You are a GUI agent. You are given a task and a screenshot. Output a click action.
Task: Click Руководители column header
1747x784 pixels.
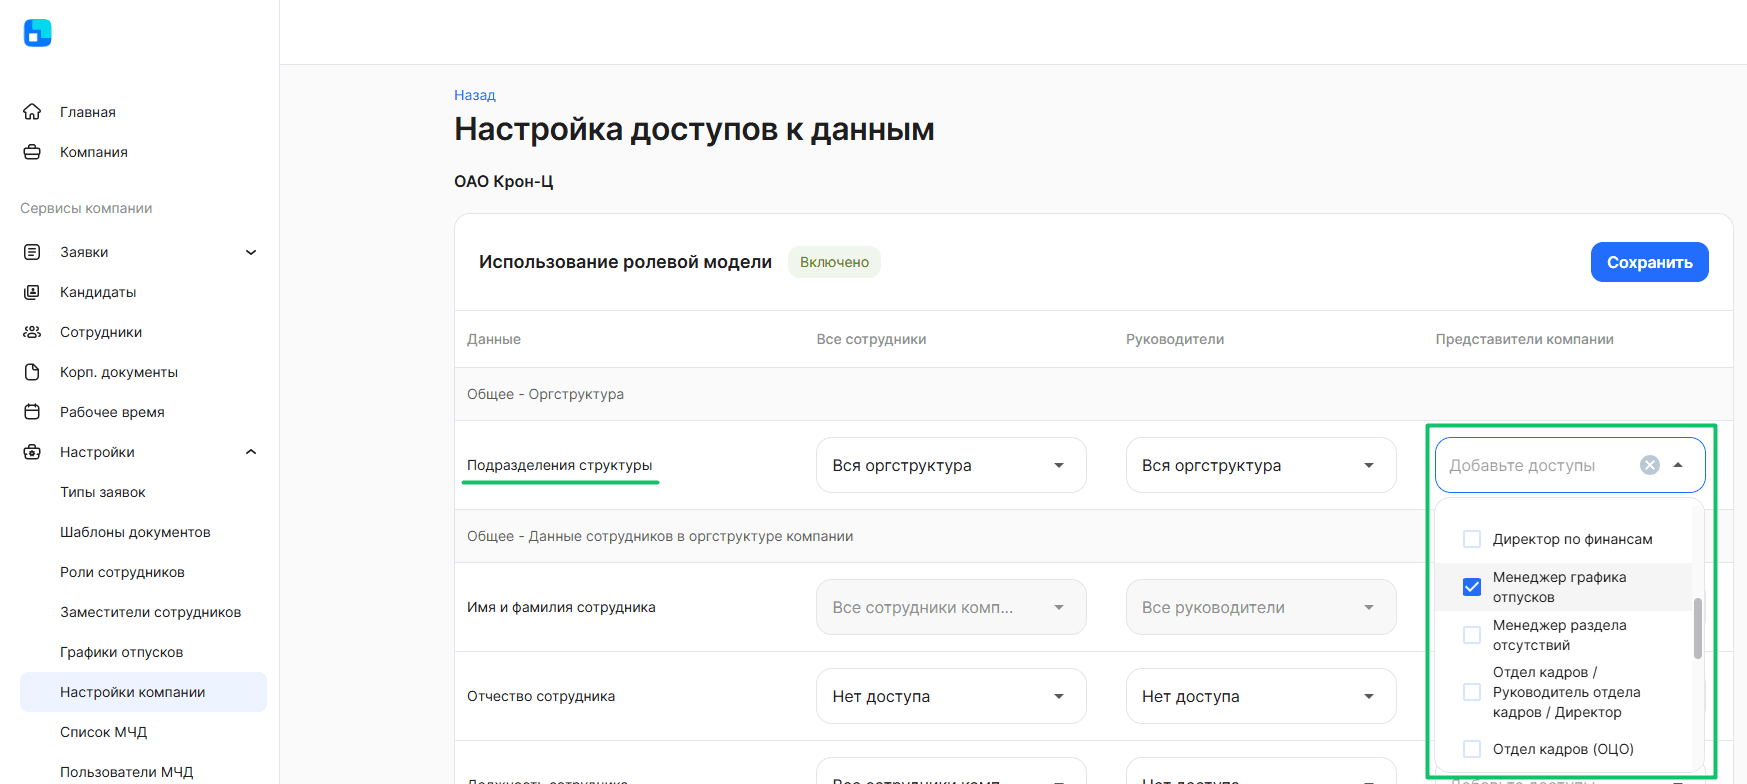[x=1175, y=339]
